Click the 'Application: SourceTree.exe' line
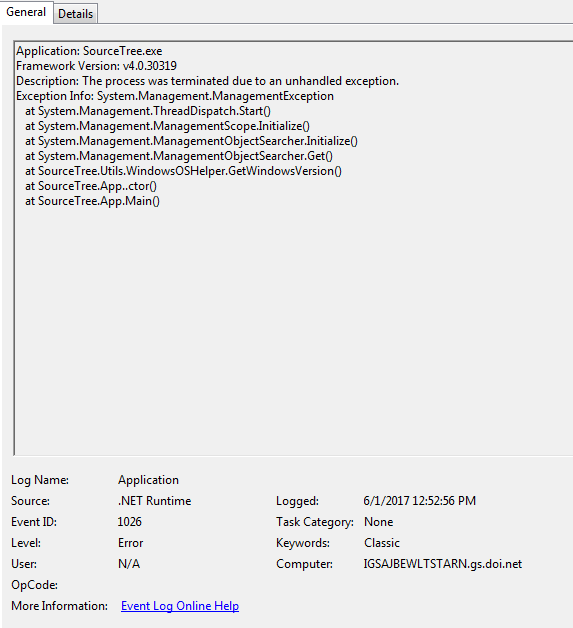 pyautogui.click(x=89, y=51)
